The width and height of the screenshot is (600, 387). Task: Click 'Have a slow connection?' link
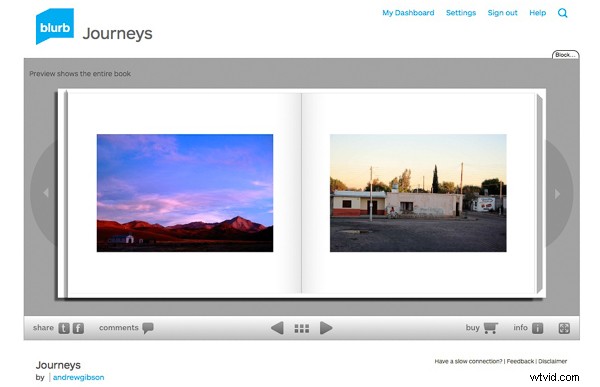(468, 361)
